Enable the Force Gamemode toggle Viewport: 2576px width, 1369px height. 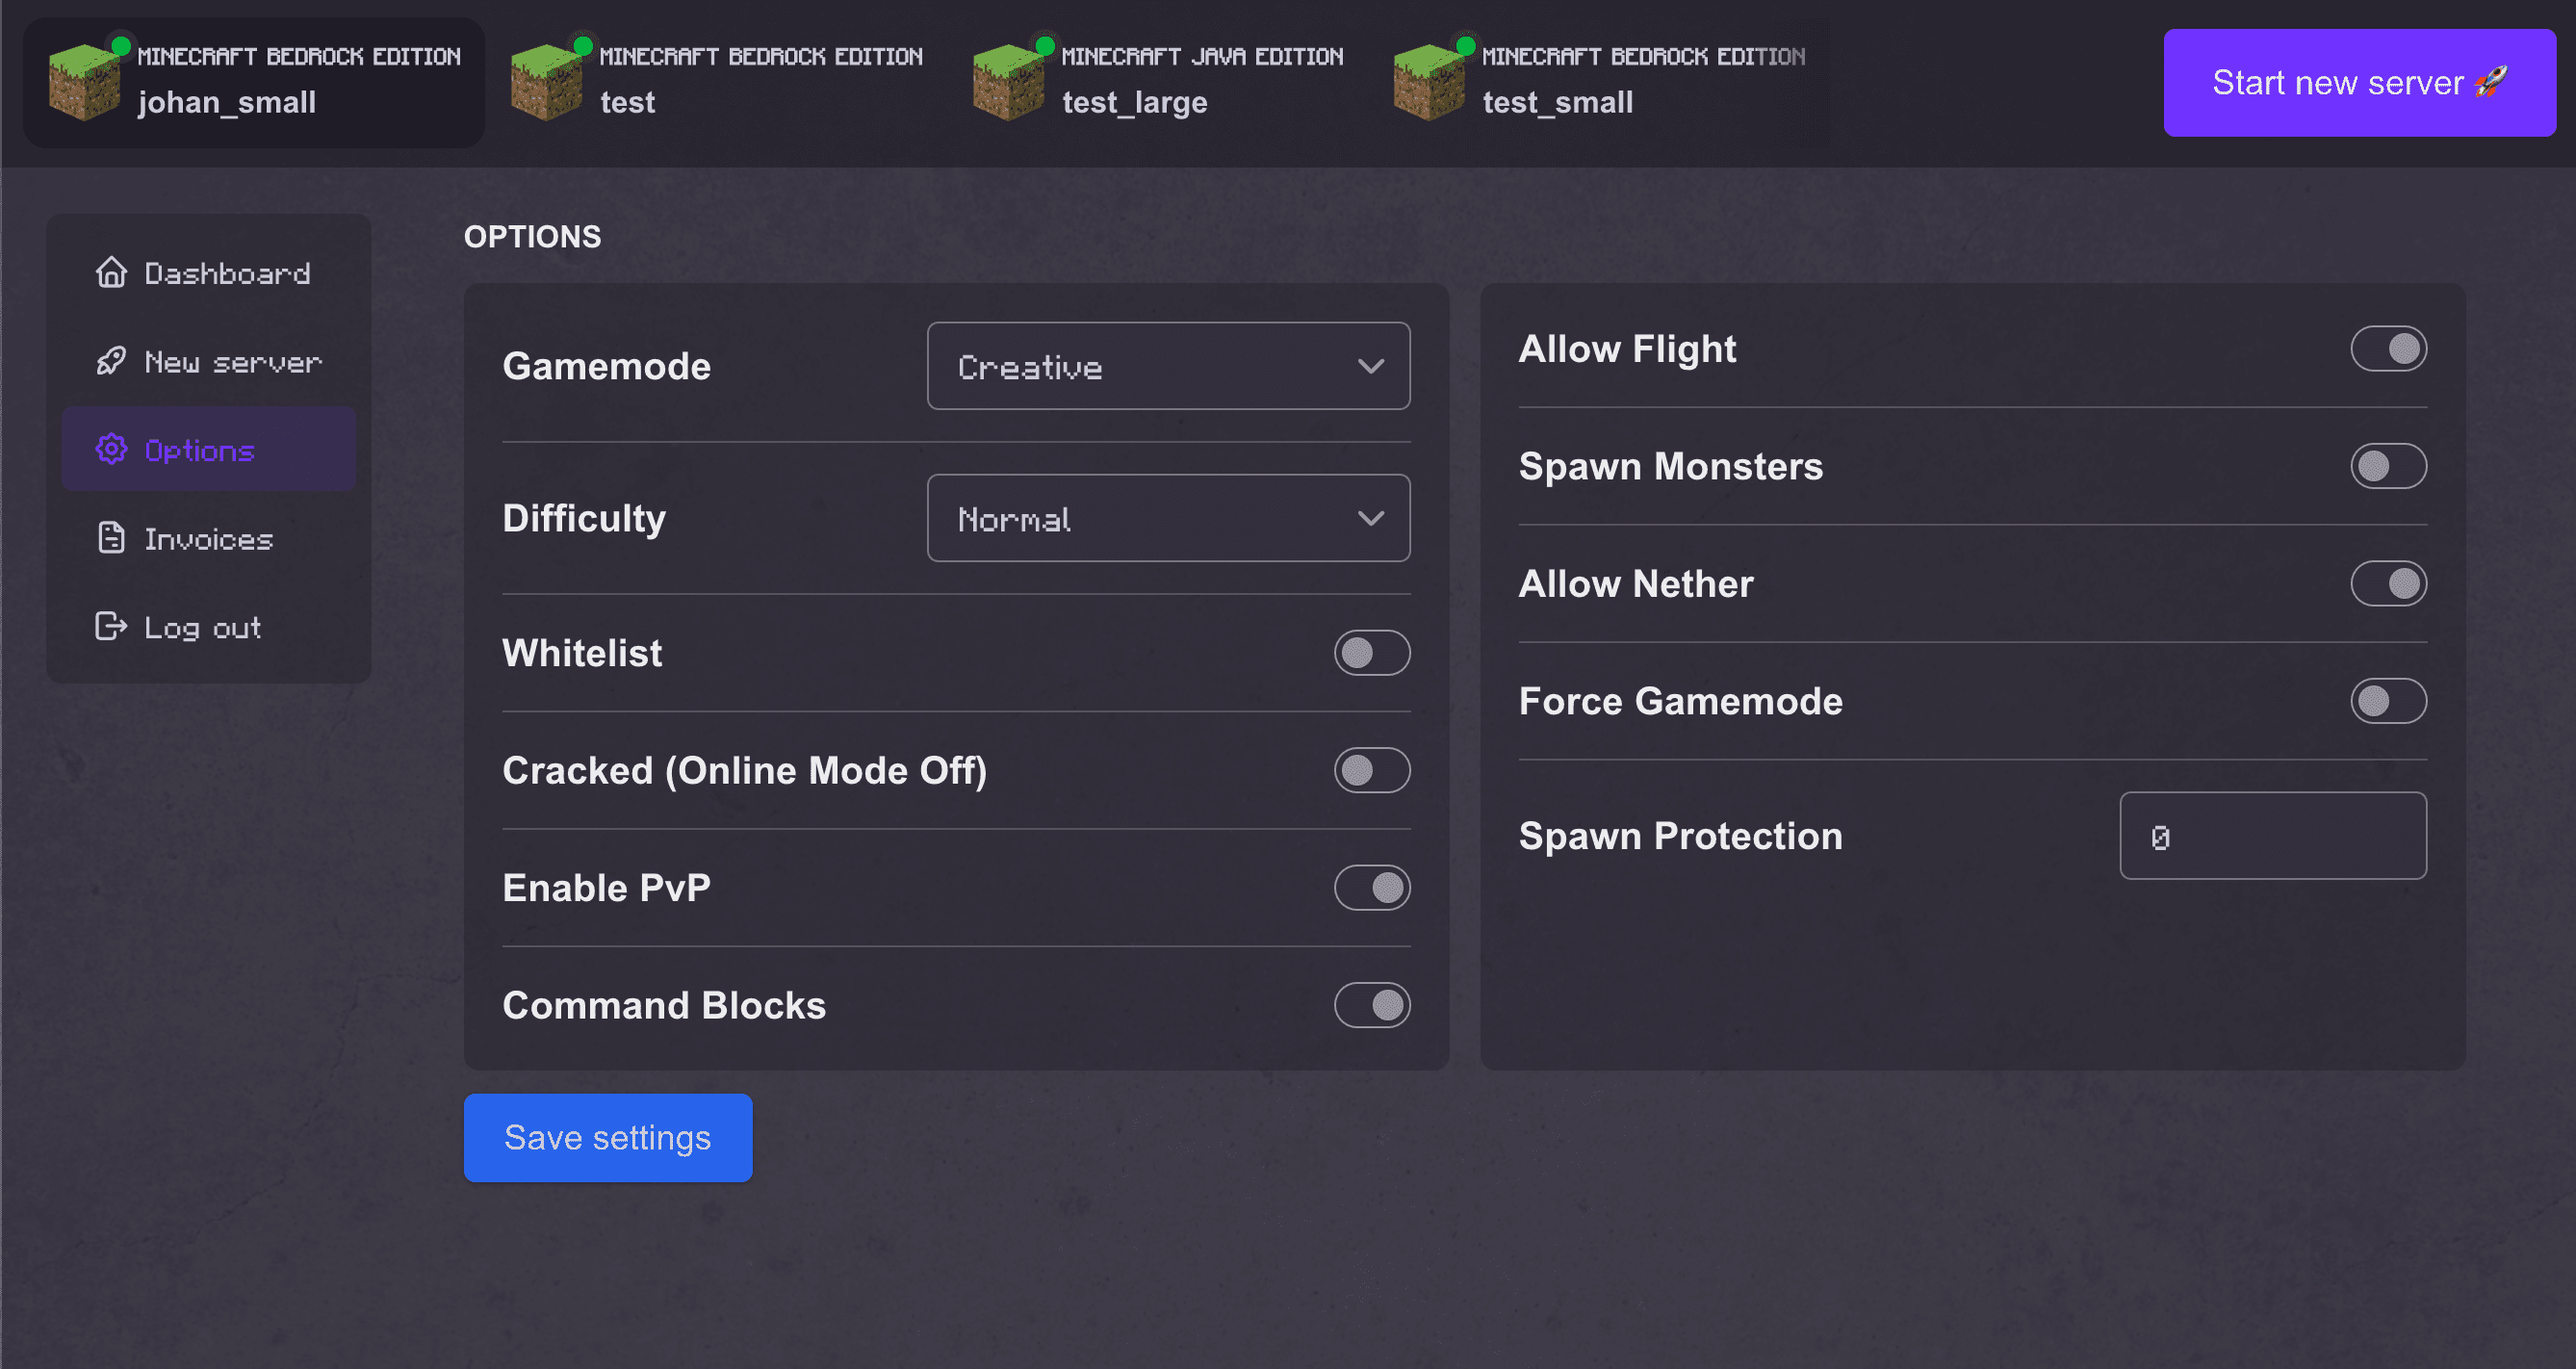coord(2388,701)
